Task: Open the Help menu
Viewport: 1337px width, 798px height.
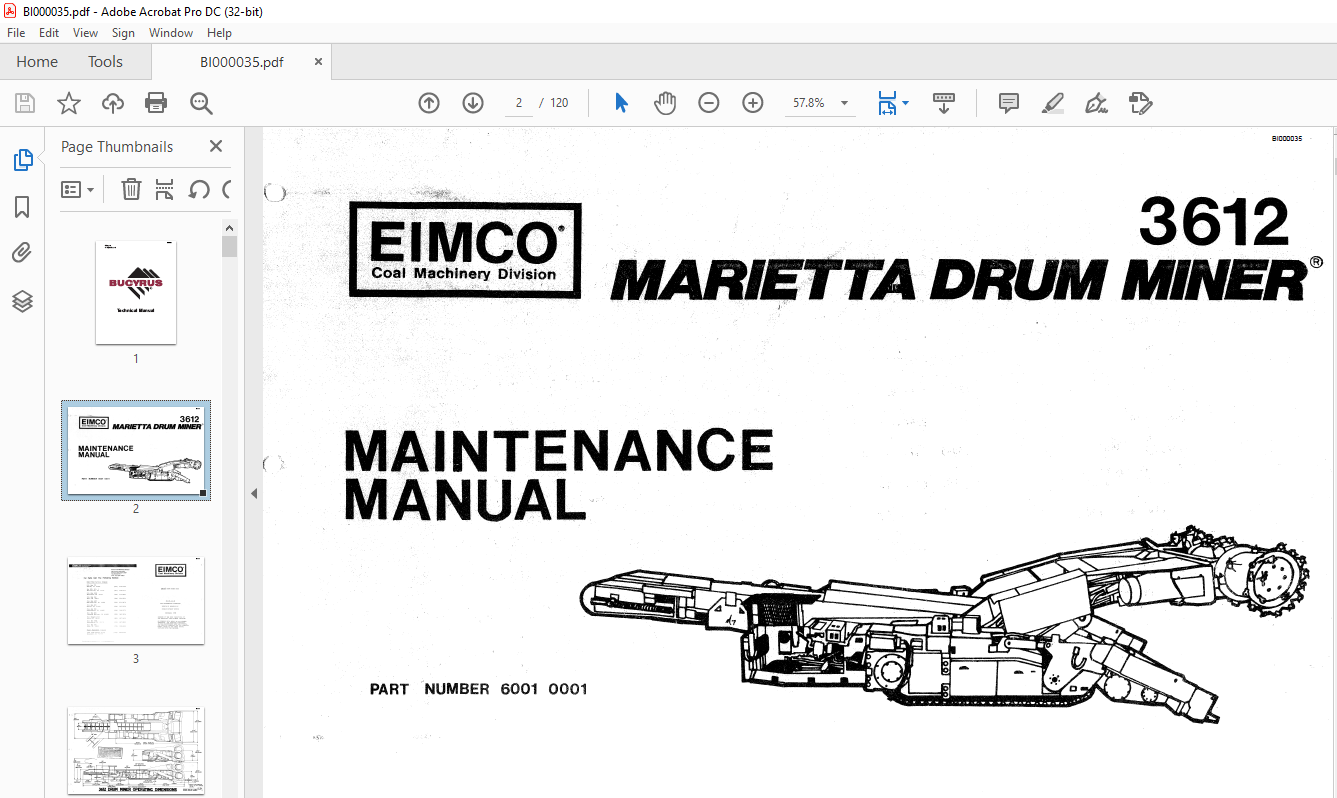Action: click(x=219, y=33)
